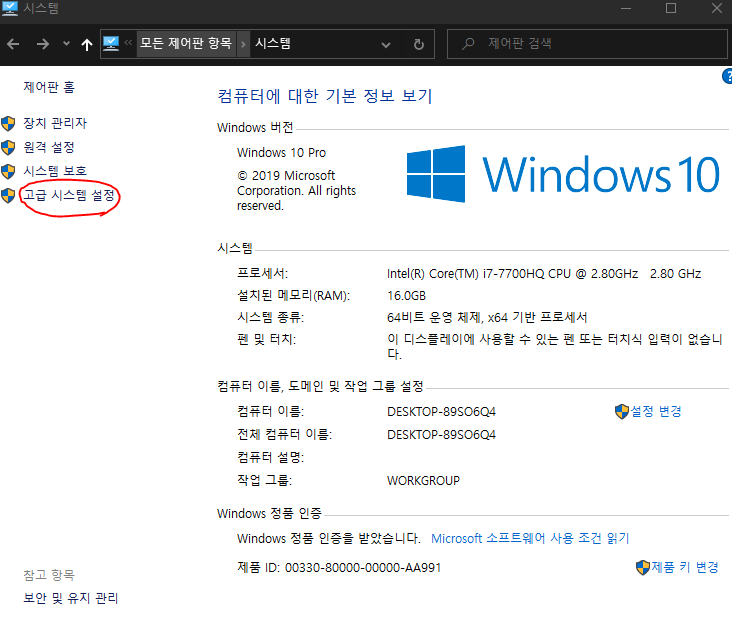Expand chevron after 모든 제어판 항목

(243, 44)
